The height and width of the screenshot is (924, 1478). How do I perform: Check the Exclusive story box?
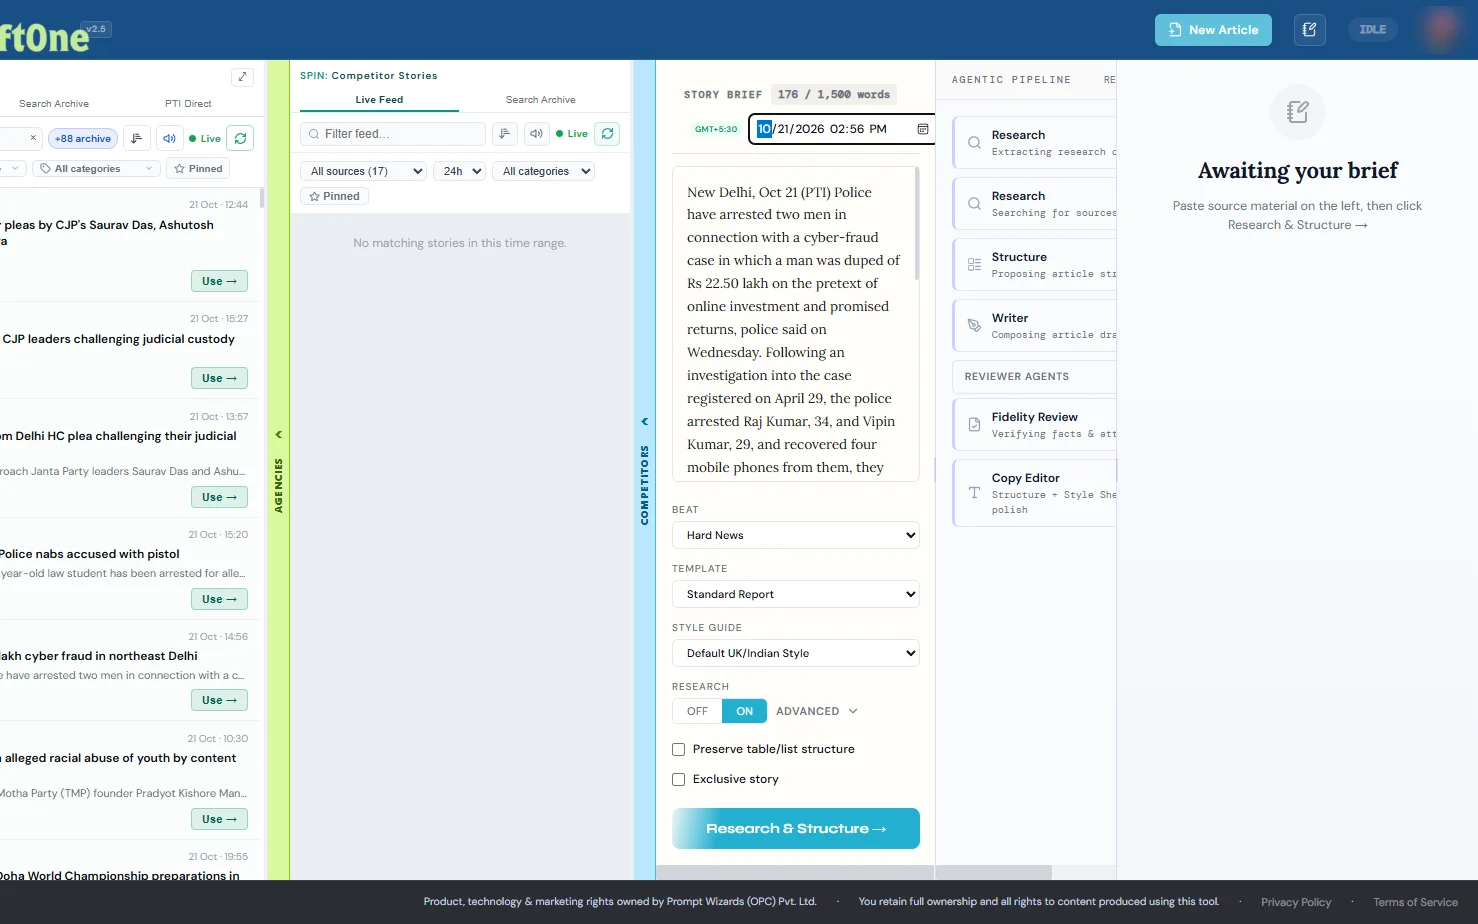tap(679, 779)
